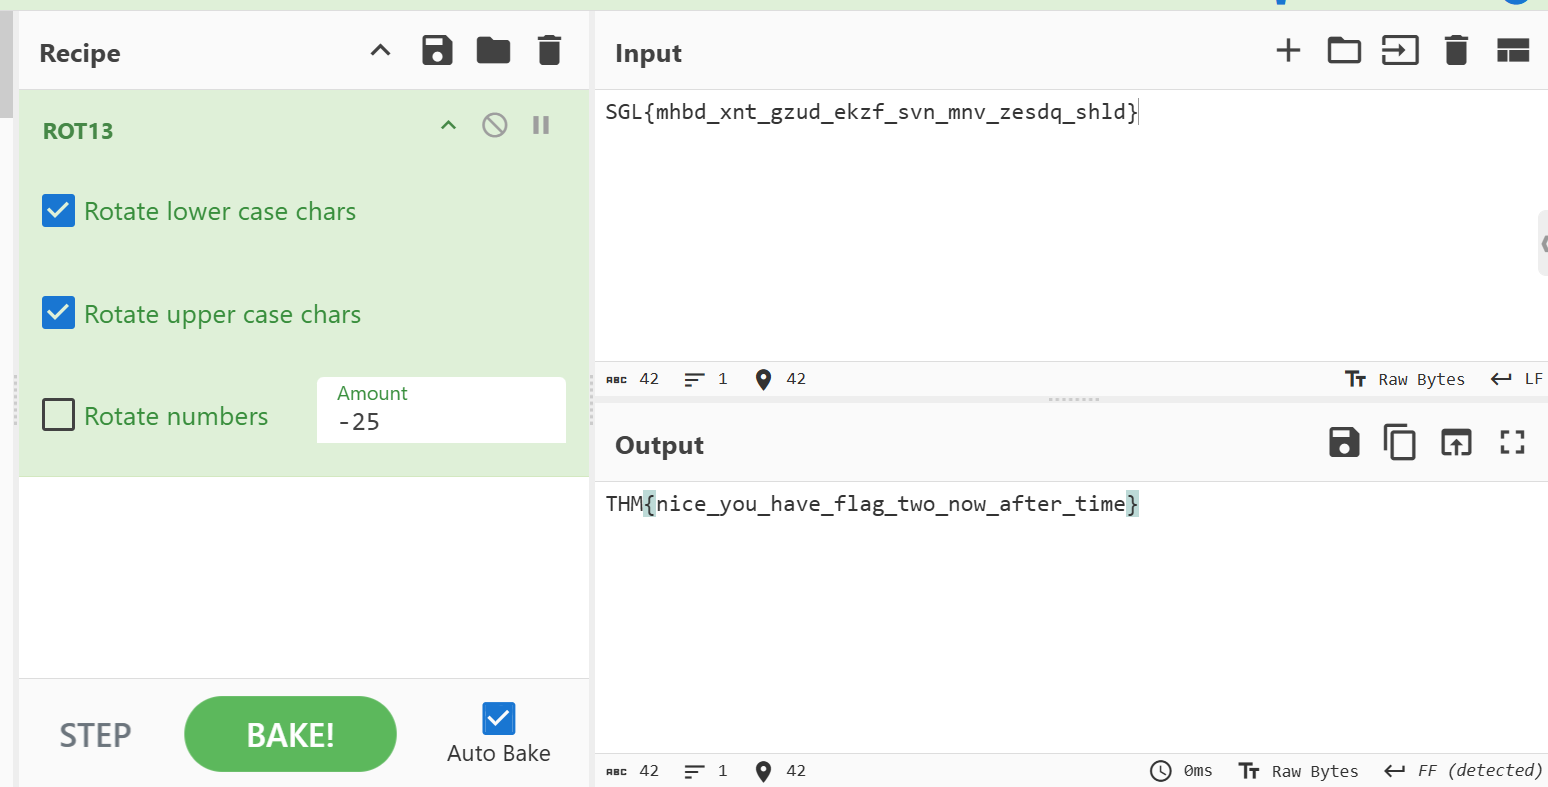Maximise the output pane icon
The image size is (1548, 787).
click(1512, 442)
